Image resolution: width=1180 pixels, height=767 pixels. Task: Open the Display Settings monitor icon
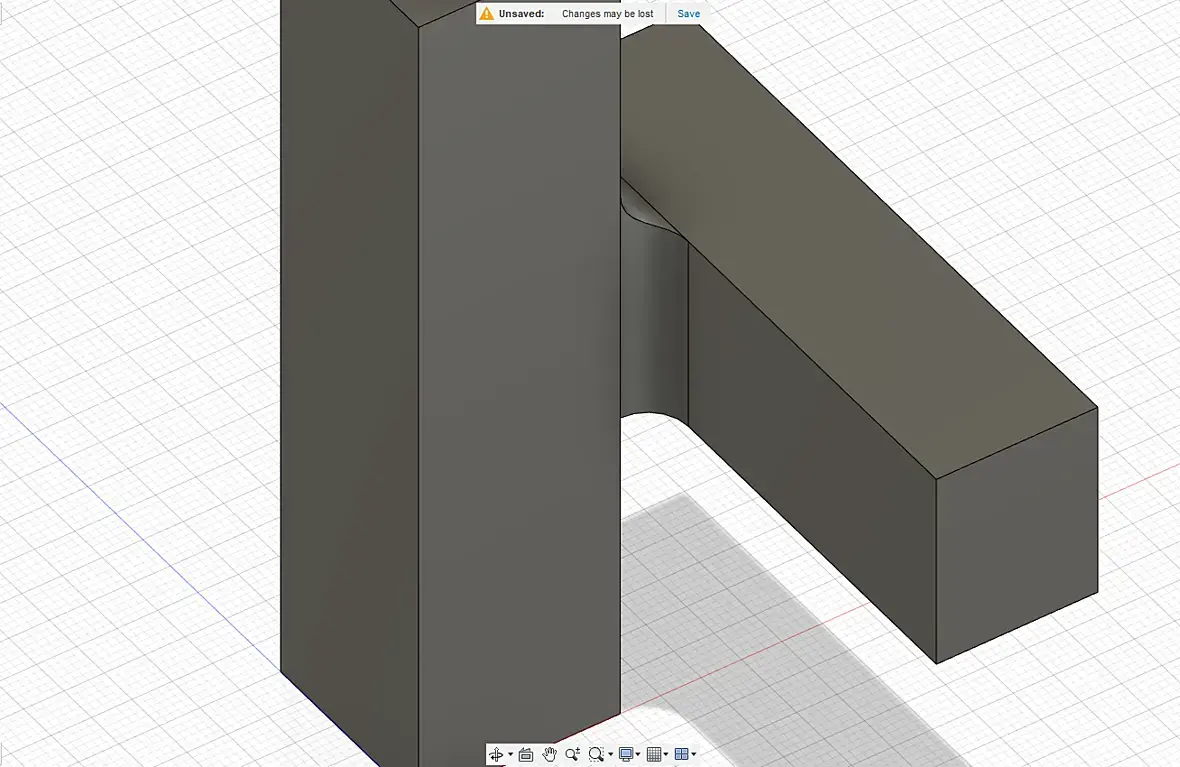625,754
